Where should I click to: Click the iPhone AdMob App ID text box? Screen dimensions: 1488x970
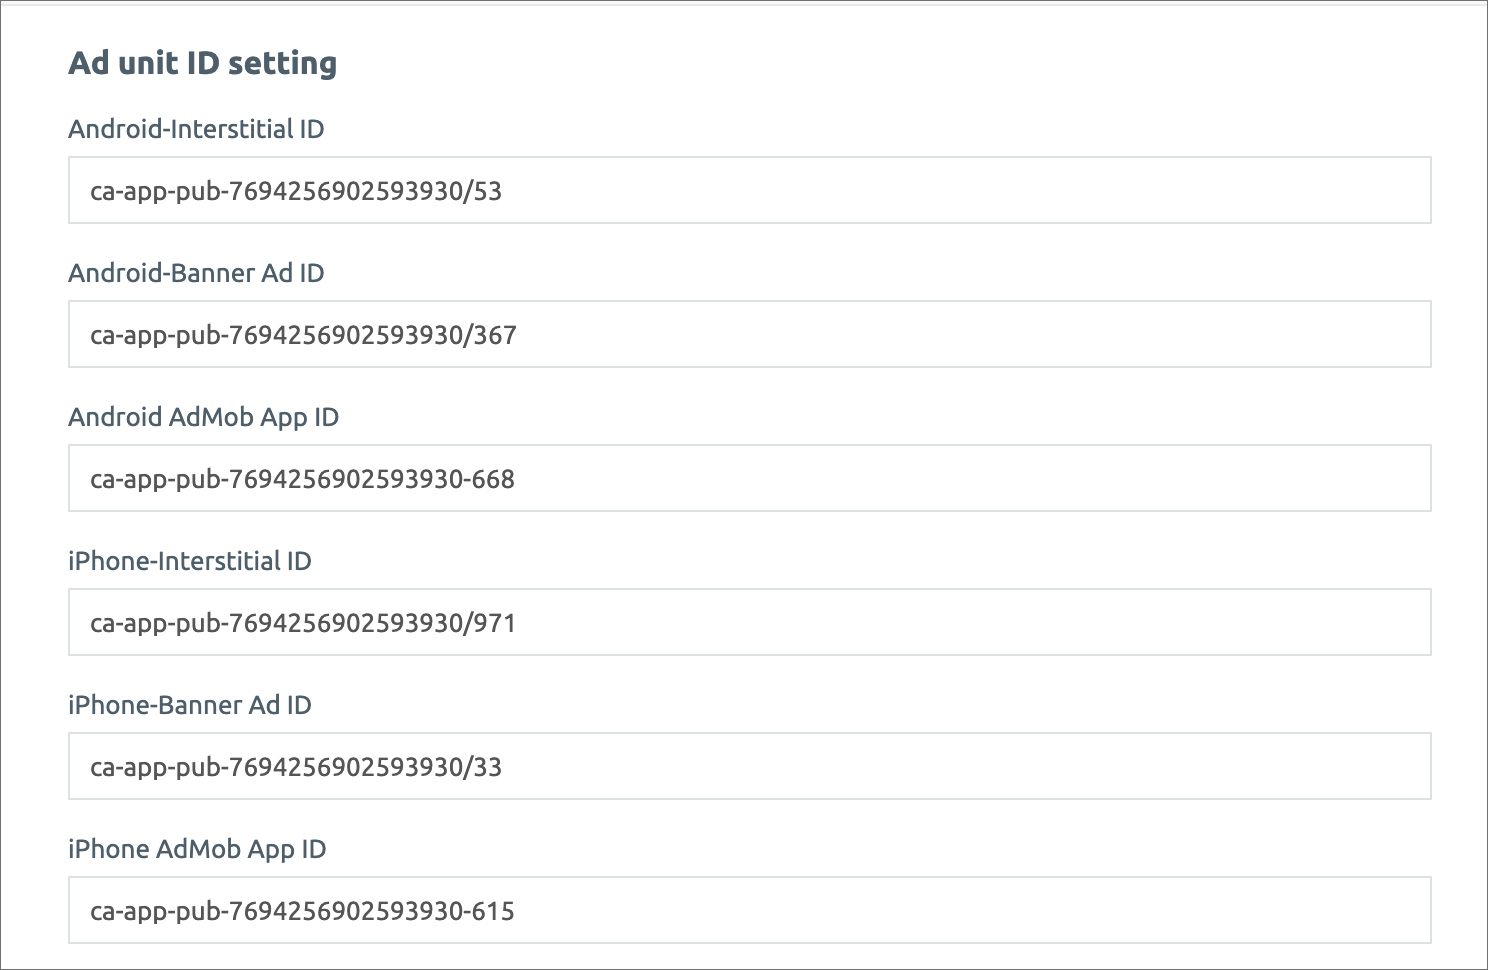[x=749, y=910]
